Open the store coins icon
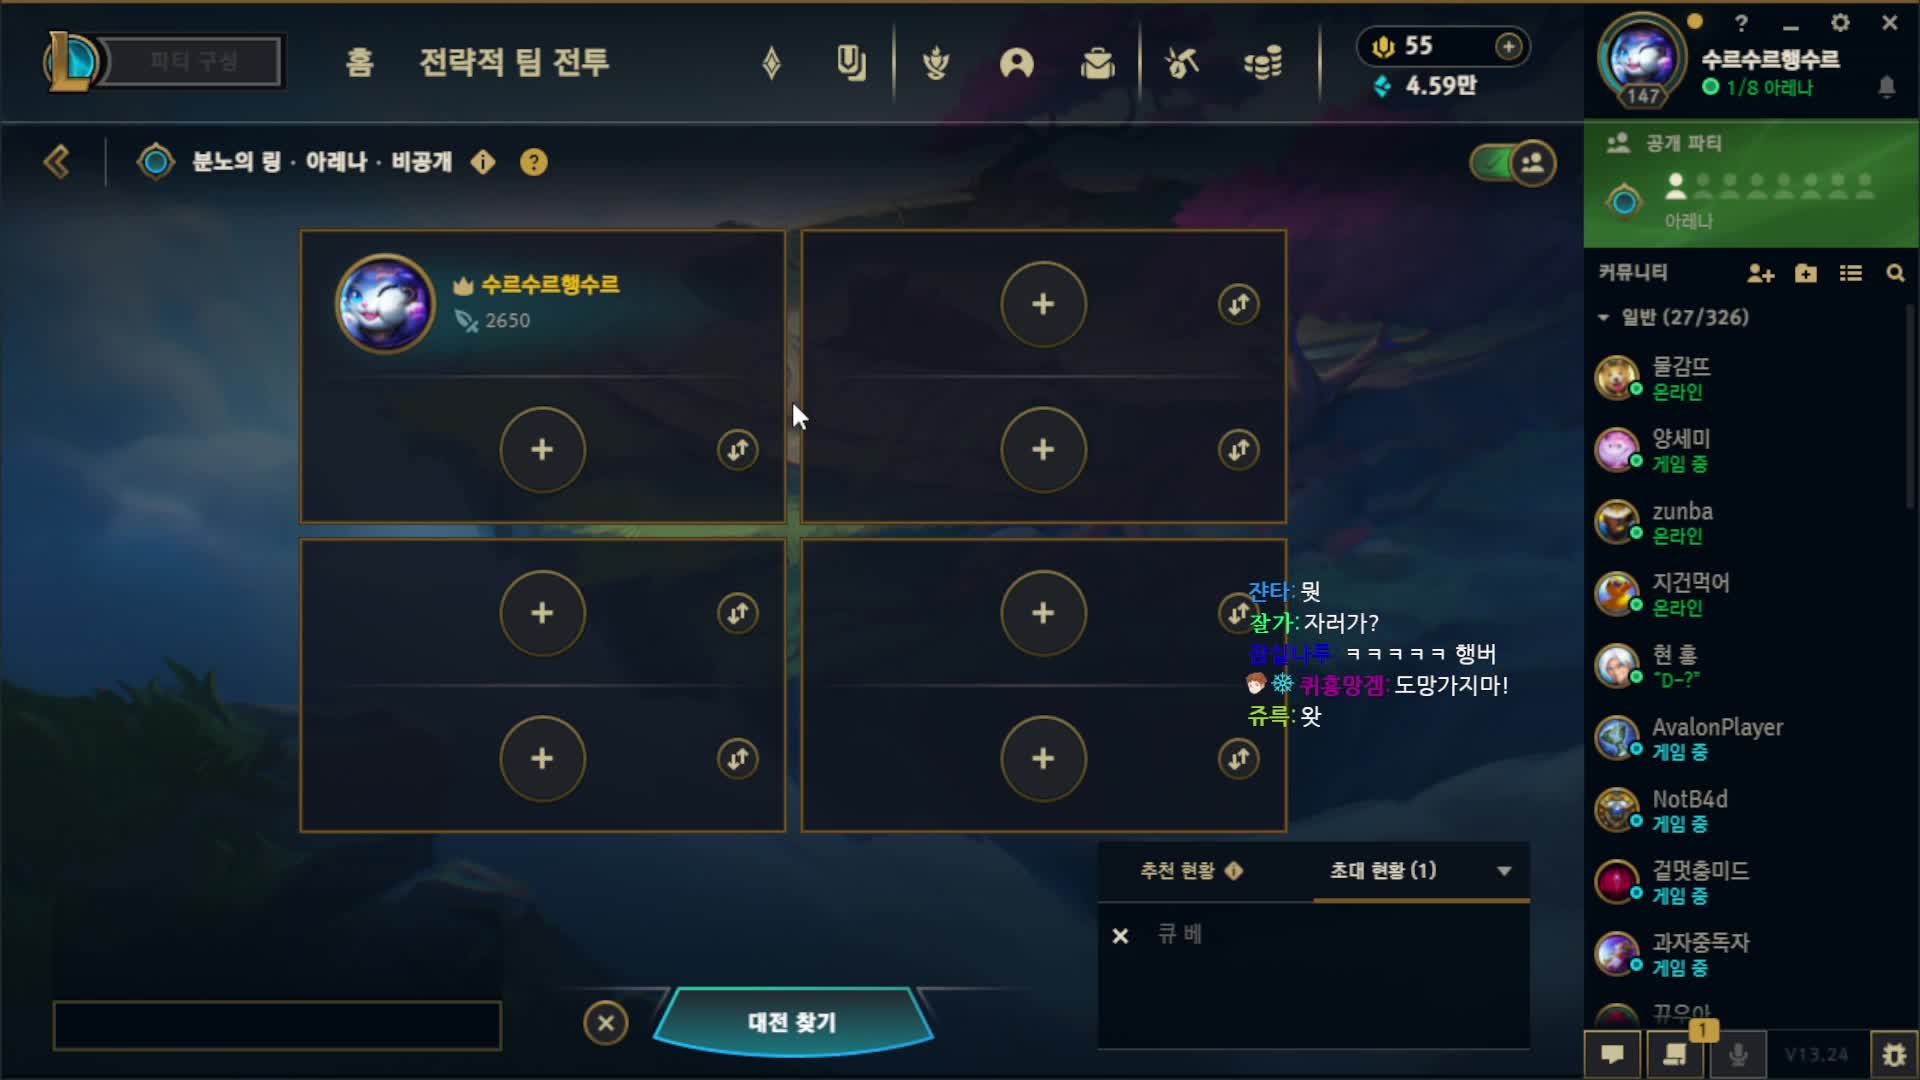Screen dimensions: 1920x1080 [1263, 64]
